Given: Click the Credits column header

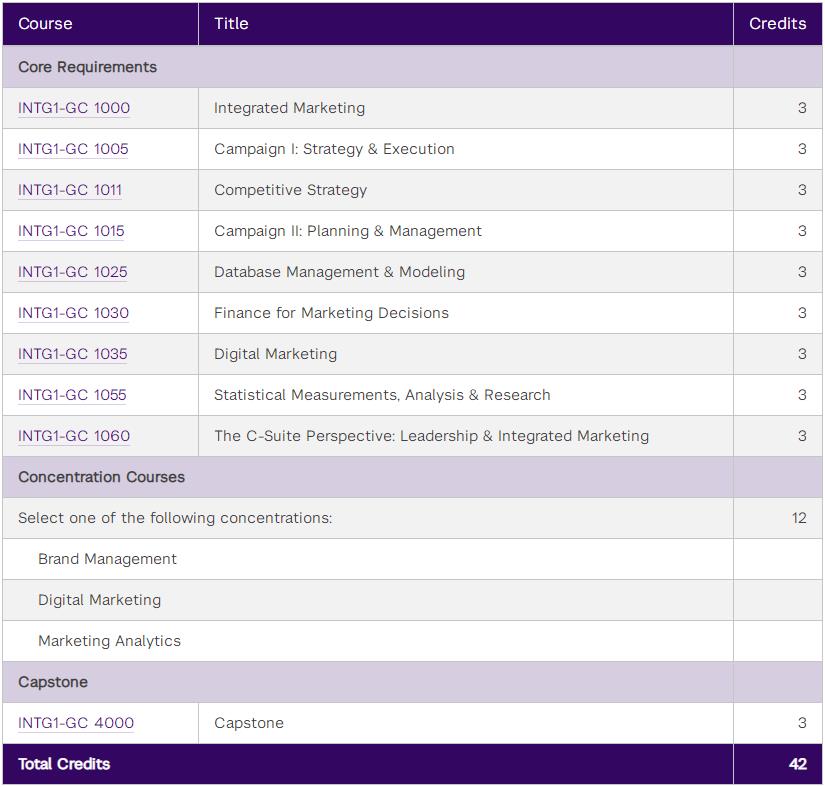Looking at the screenshot, I should pos(778,24).
